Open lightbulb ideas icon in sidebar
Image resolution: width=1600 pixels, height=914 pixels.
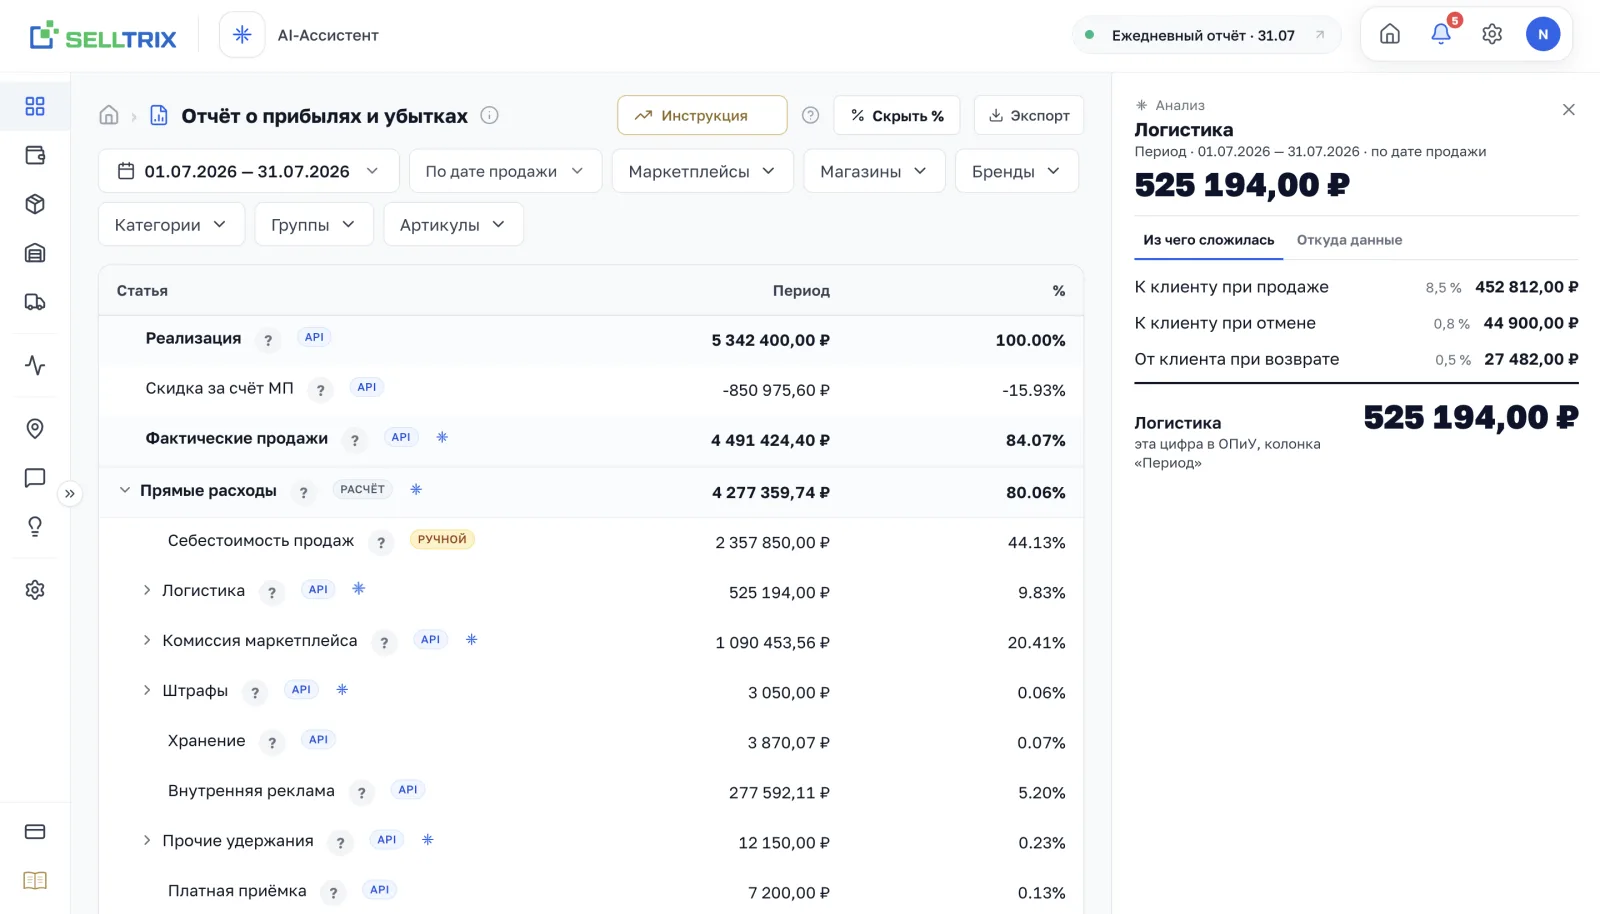tap(35, 527)
